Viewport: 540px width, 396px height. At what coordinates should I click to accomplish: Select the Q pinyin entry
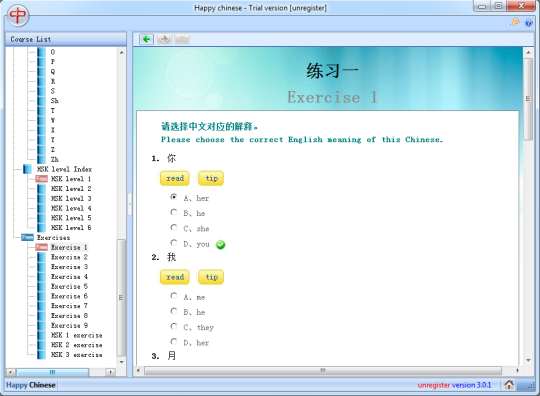[x=53, y=72]
